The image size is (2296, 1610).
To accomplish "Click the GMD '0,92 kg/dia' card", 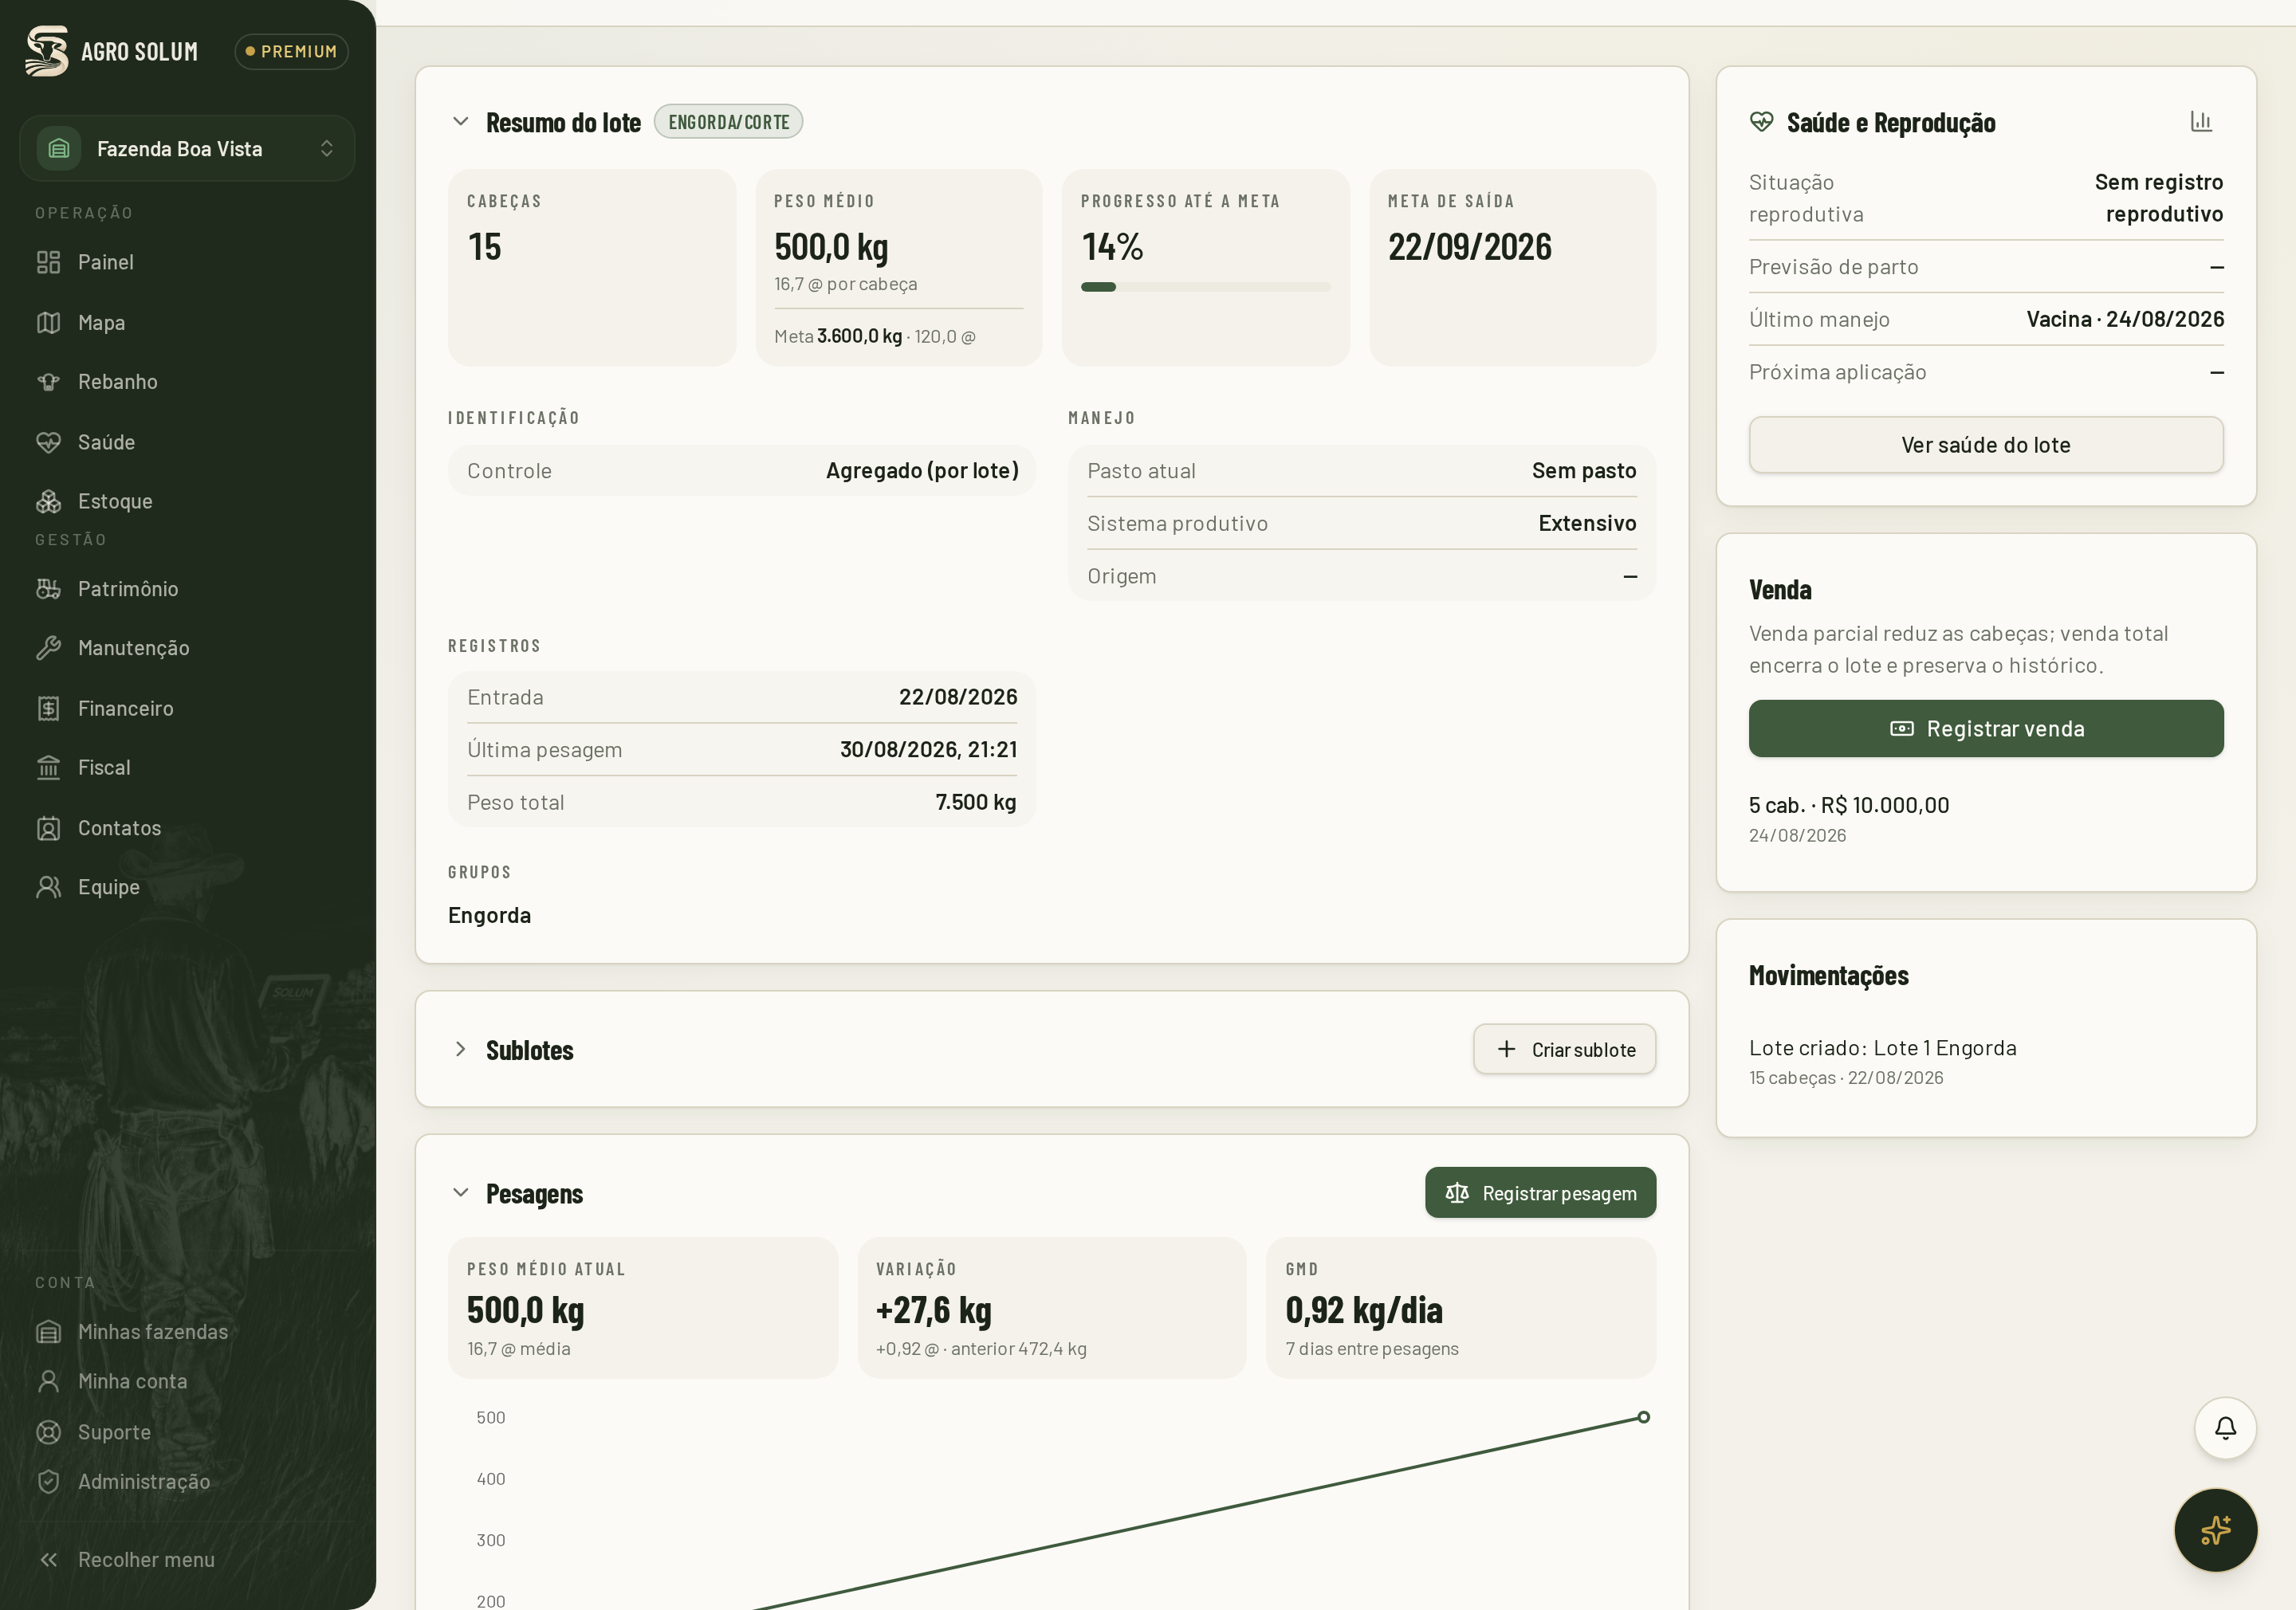I will pyautogui.click(x=1460, y=1308).
